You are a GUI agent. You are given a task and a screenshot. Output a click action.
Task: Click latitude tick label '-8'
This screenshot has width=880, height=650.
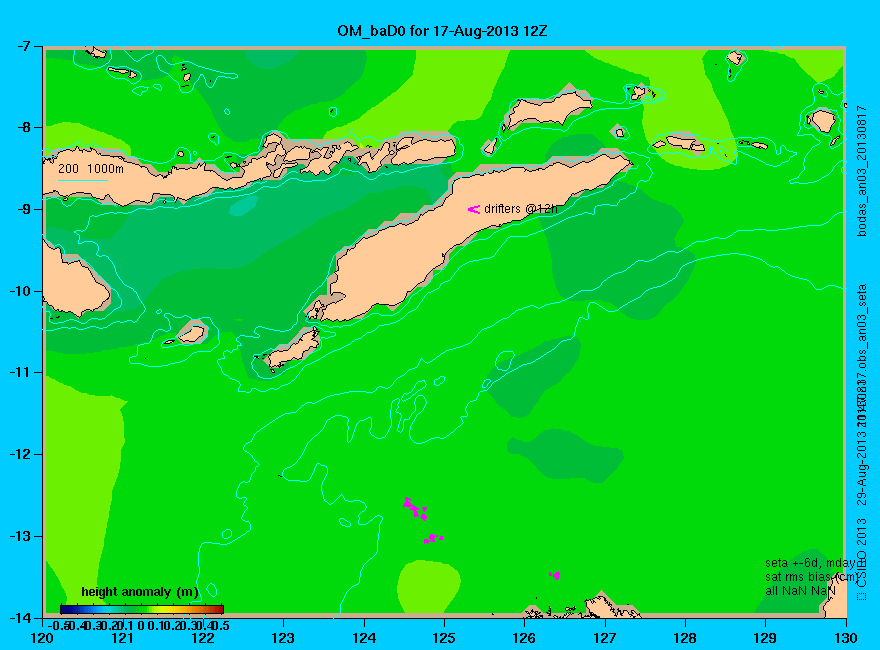coord(25,127)
